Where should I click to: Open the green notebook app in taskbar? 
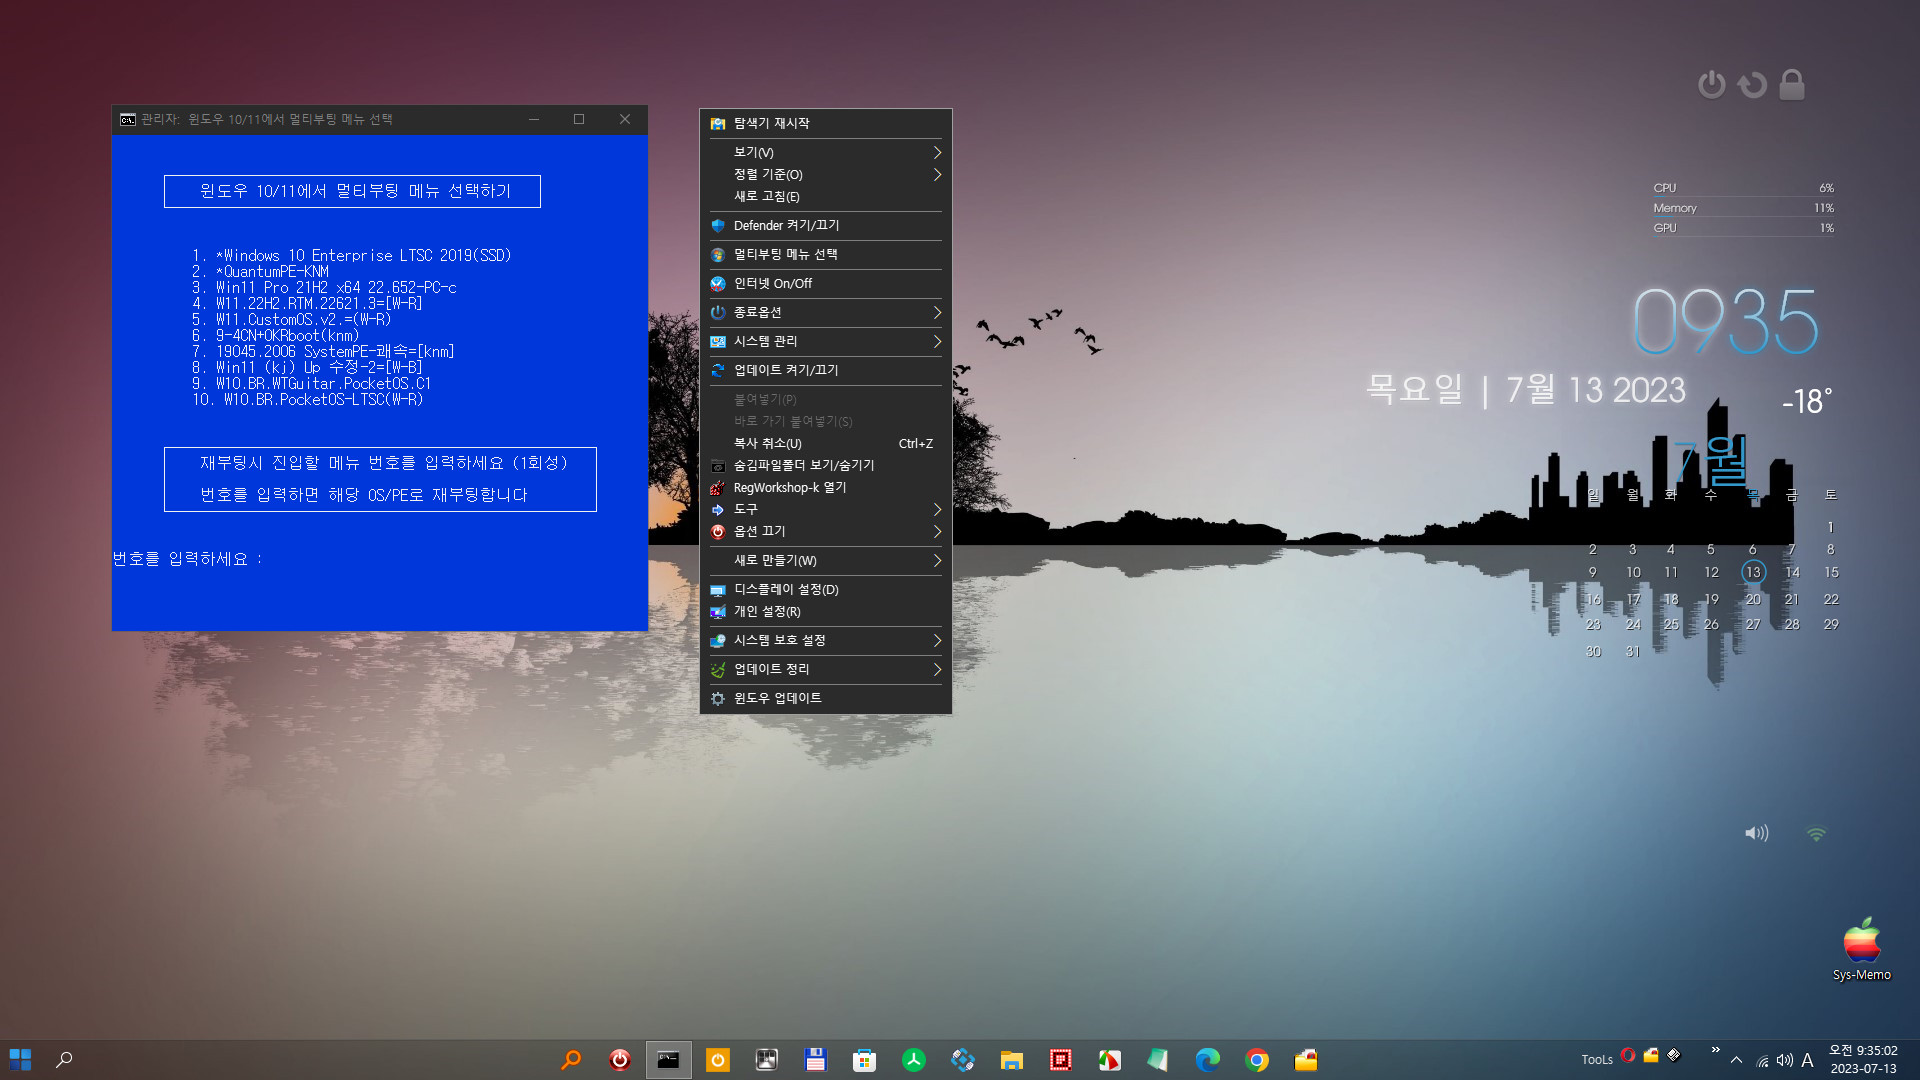click(x=1159, y=1060)
